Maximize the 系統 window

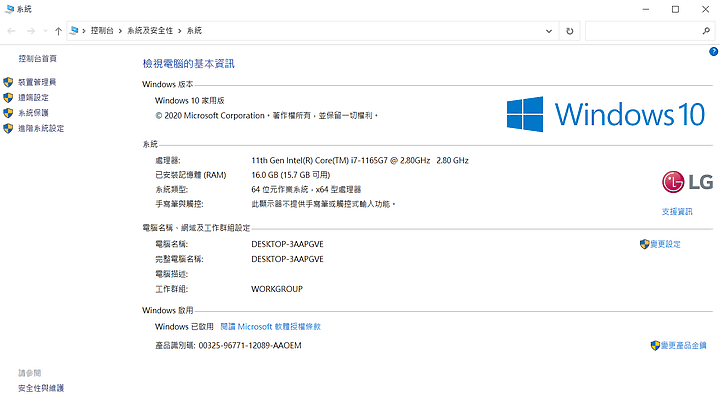pyautogui.click(x=675, y=9)
